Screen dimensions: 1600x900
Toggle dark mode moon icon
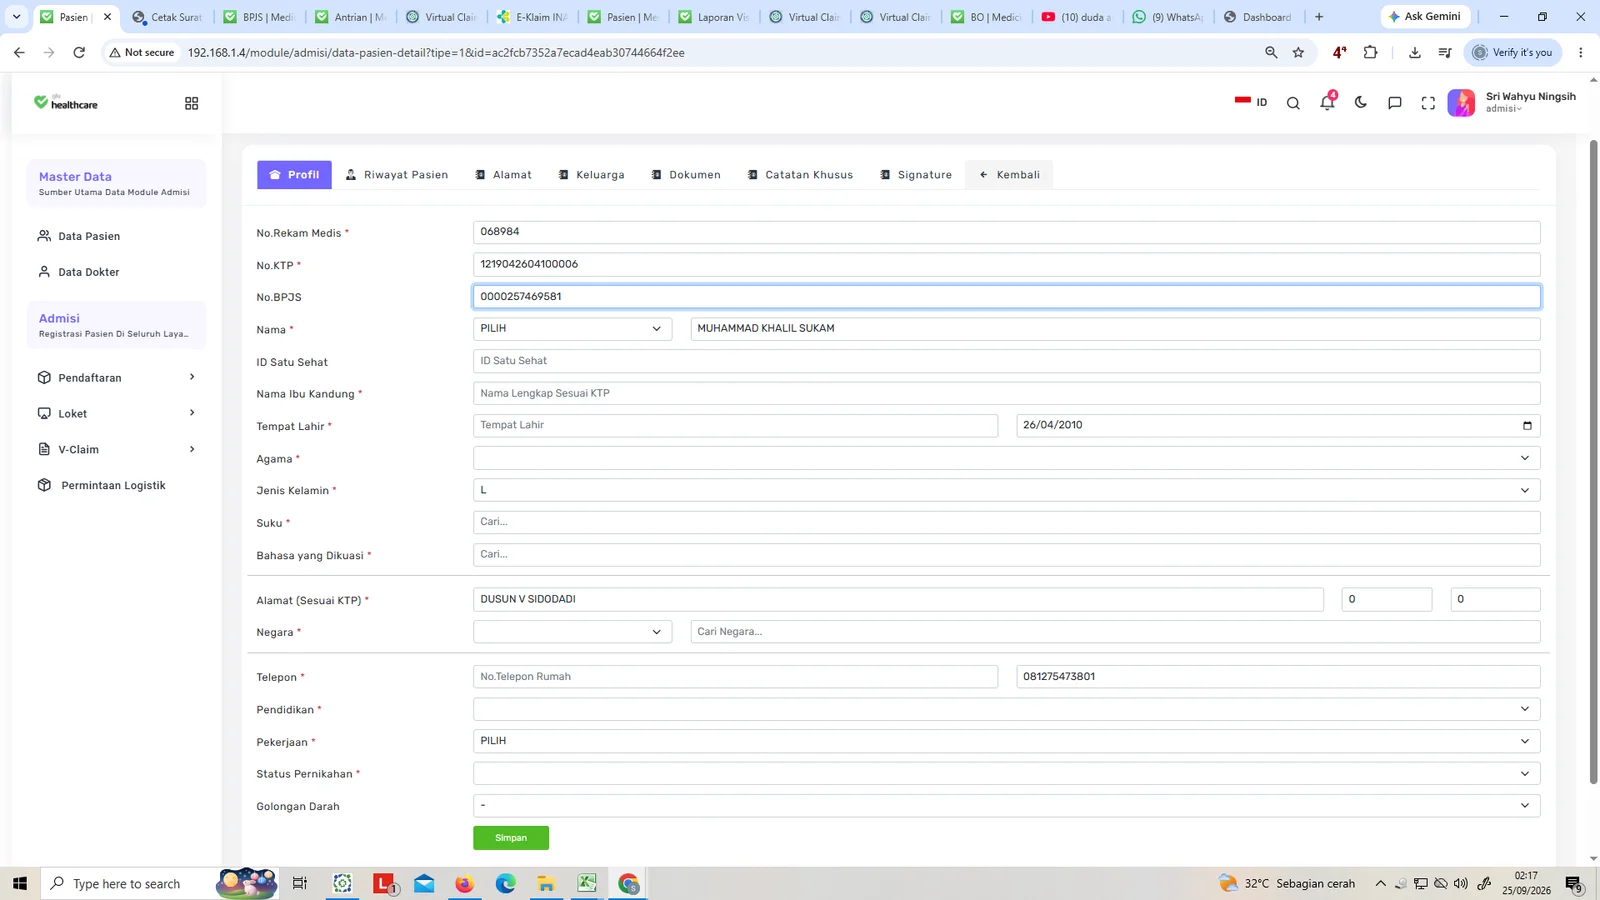coord(1361,102)
